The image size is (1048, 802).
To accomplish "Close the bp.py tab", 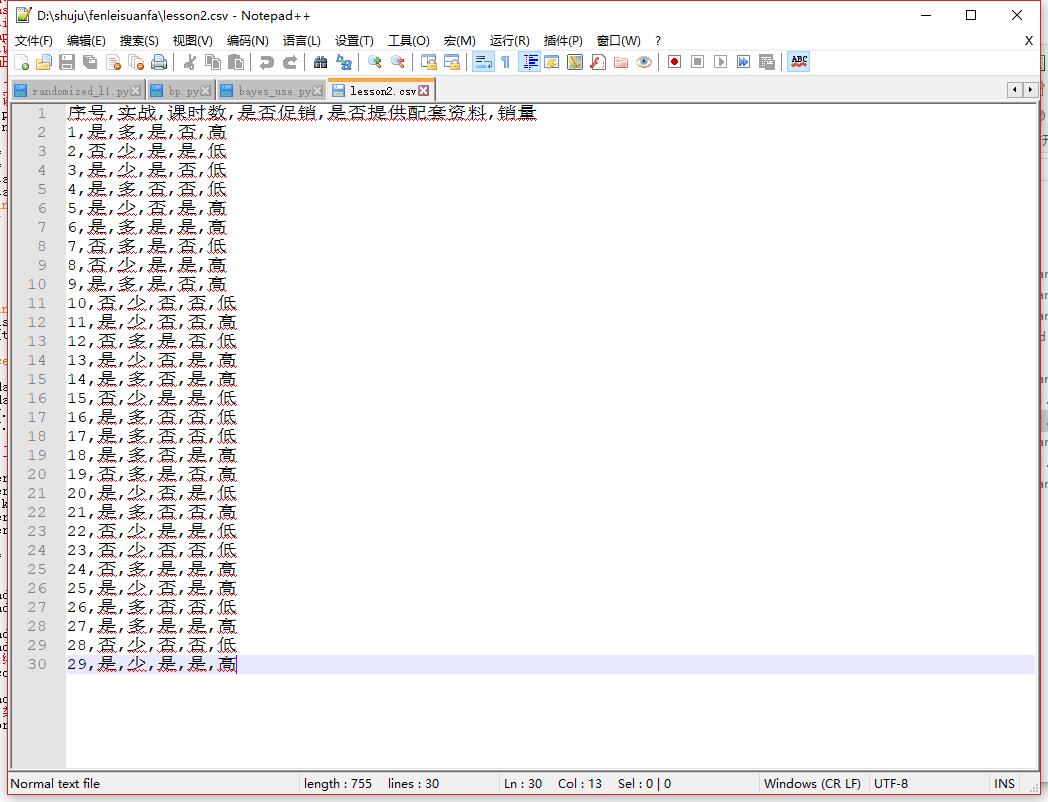I will coord(206,91).
